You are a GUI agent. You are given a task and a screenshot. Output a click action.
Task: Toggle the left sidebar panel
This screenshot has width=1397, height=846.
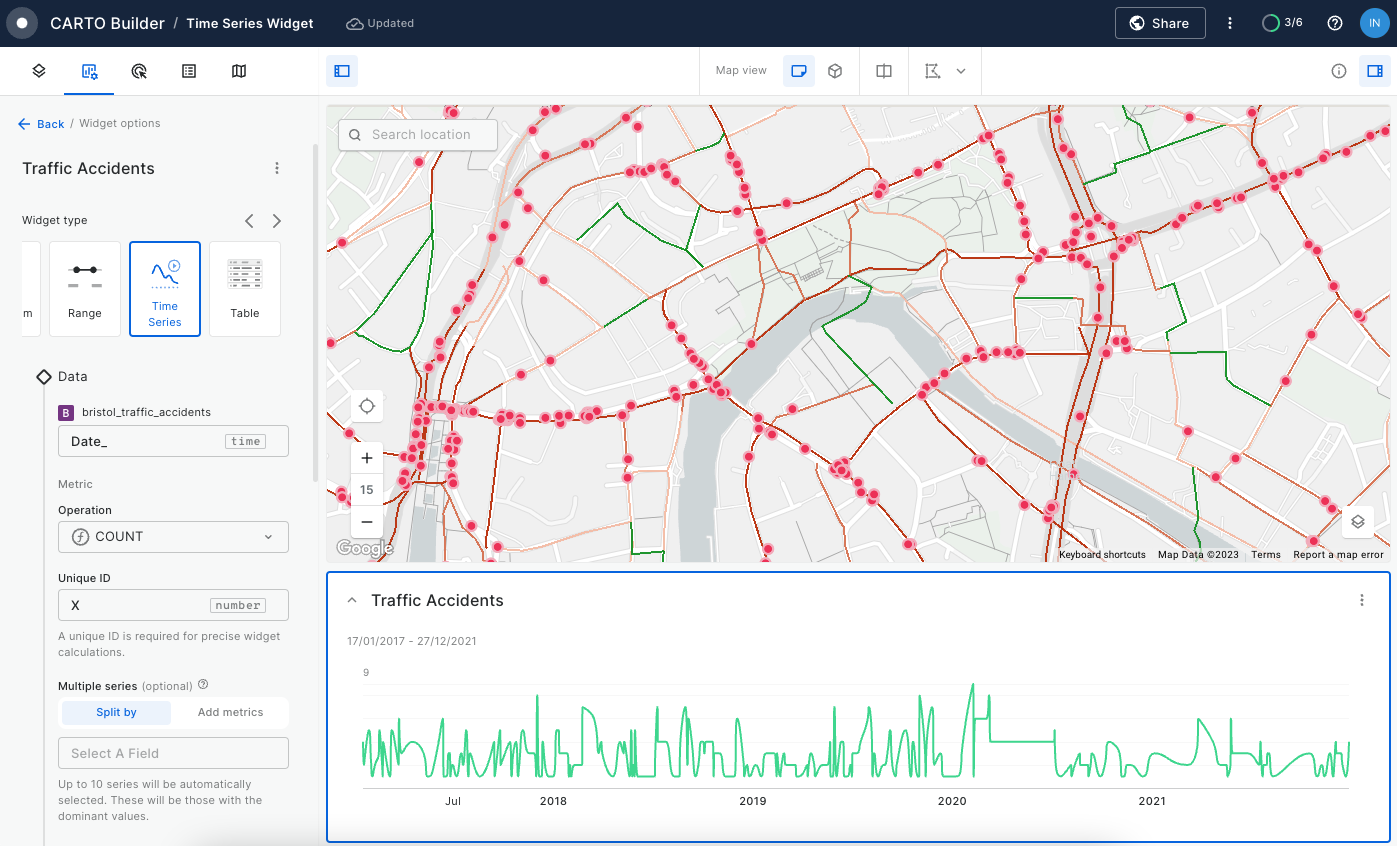point(342,71)
